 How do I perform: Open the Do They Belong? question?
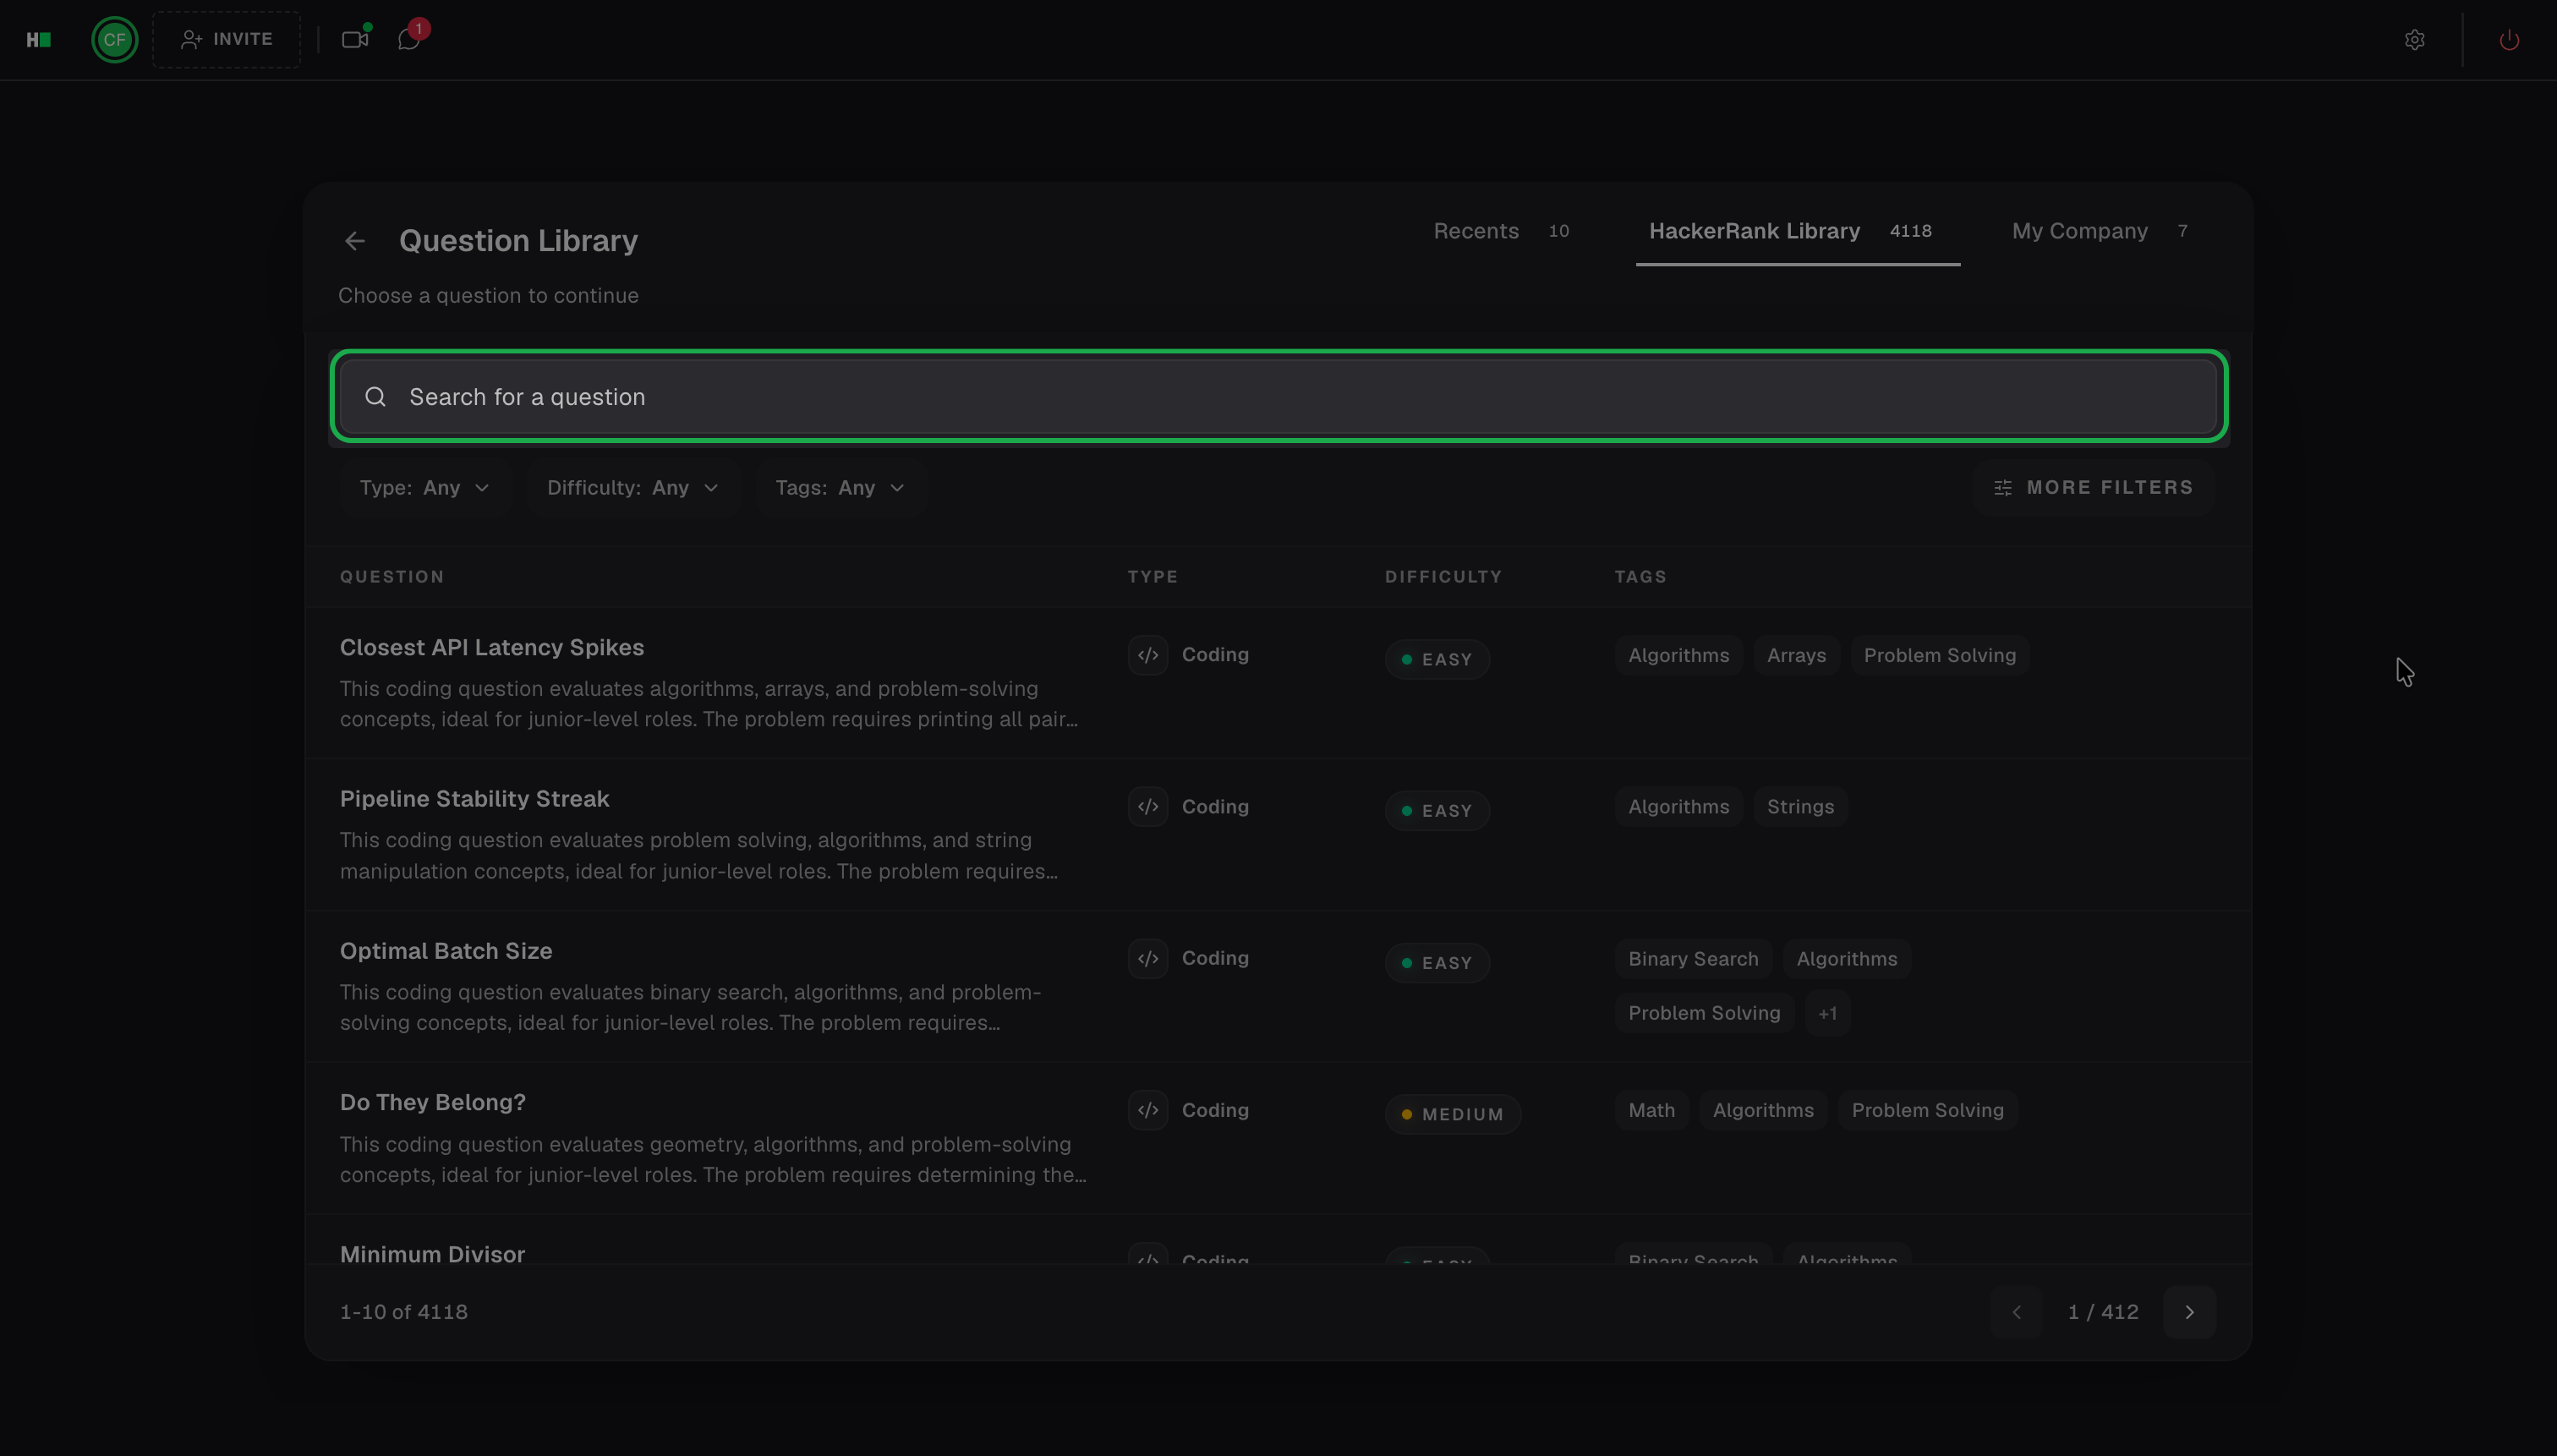[x=433, y=1102]
